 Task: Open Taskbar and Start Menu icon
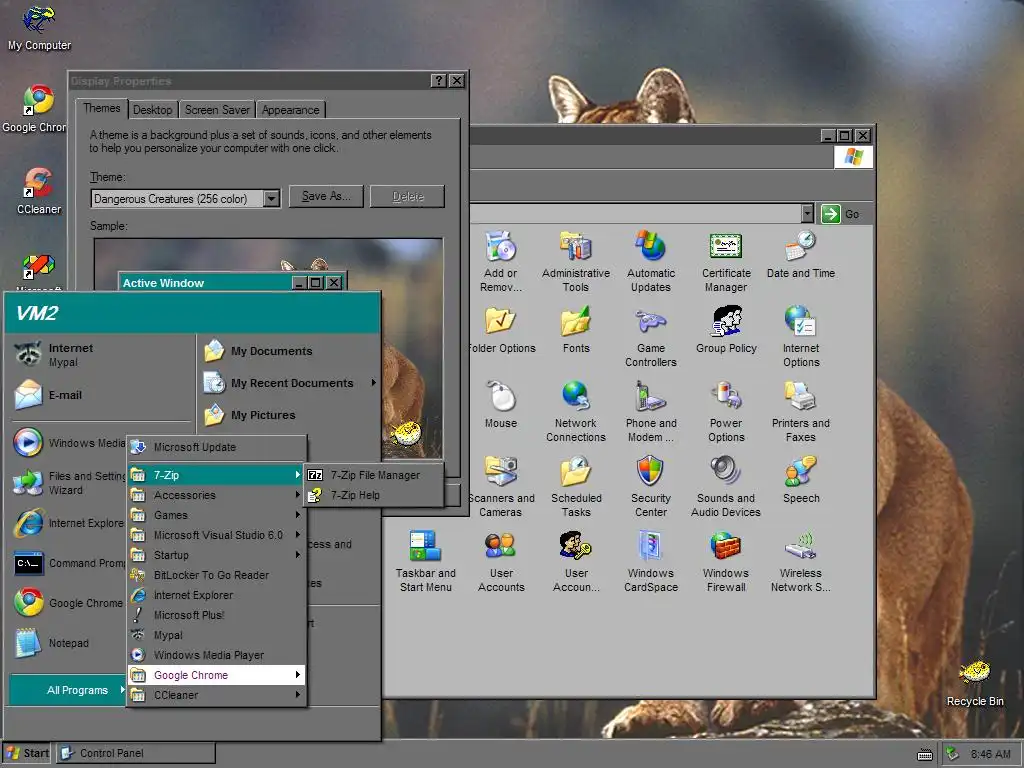point(425,562)
